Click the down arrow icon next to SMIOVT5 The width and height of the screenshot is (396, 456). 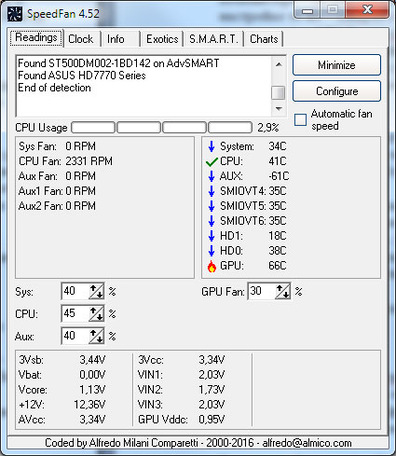pyautogui.click(x=211, y=206)
